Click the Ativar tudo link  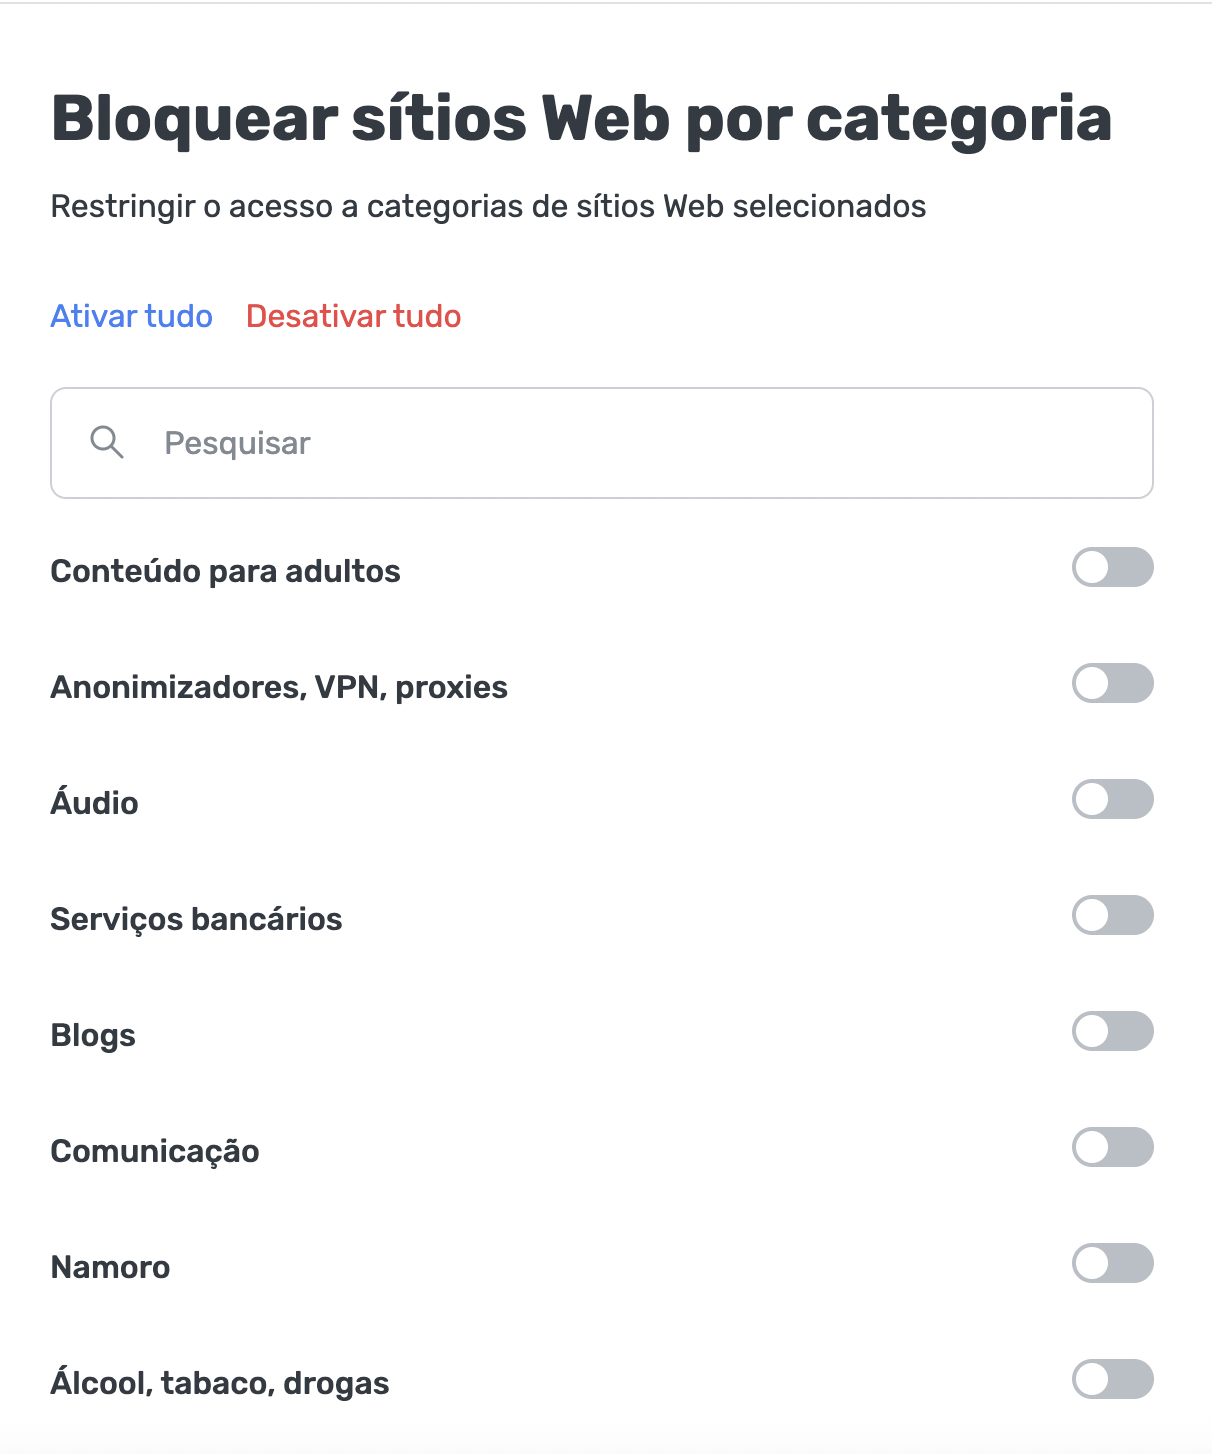[131, 316]
